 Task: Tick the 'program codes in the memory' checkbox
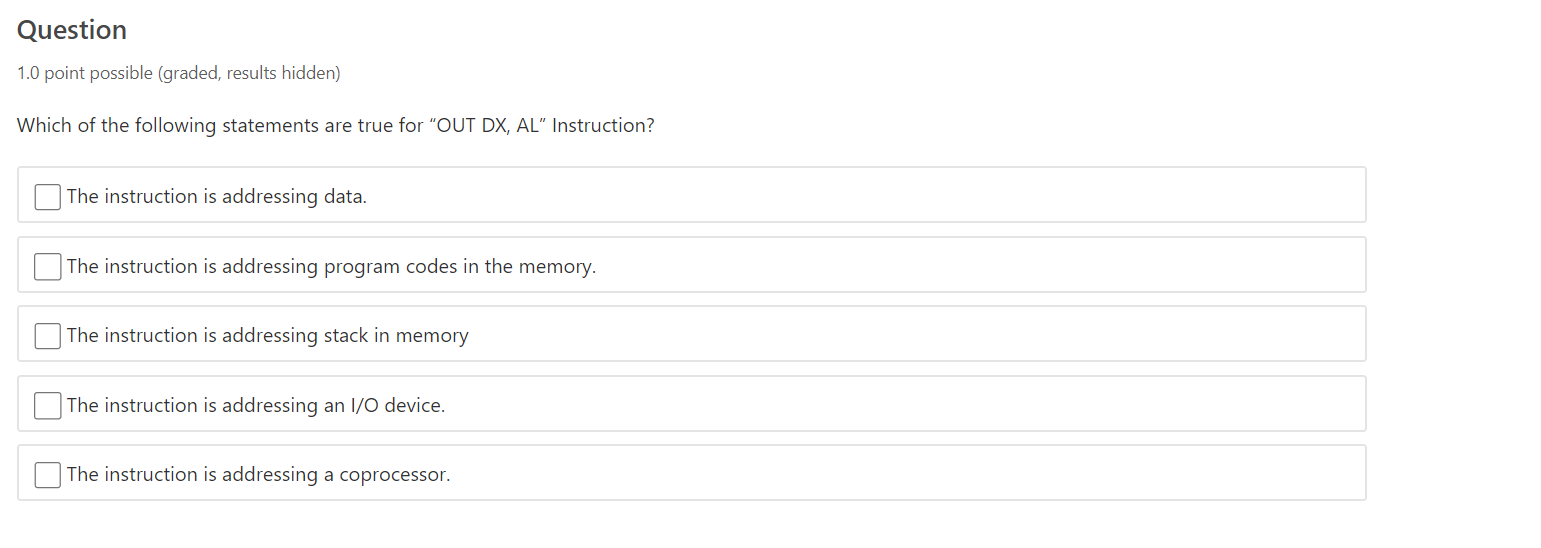(x=48, y=267)
